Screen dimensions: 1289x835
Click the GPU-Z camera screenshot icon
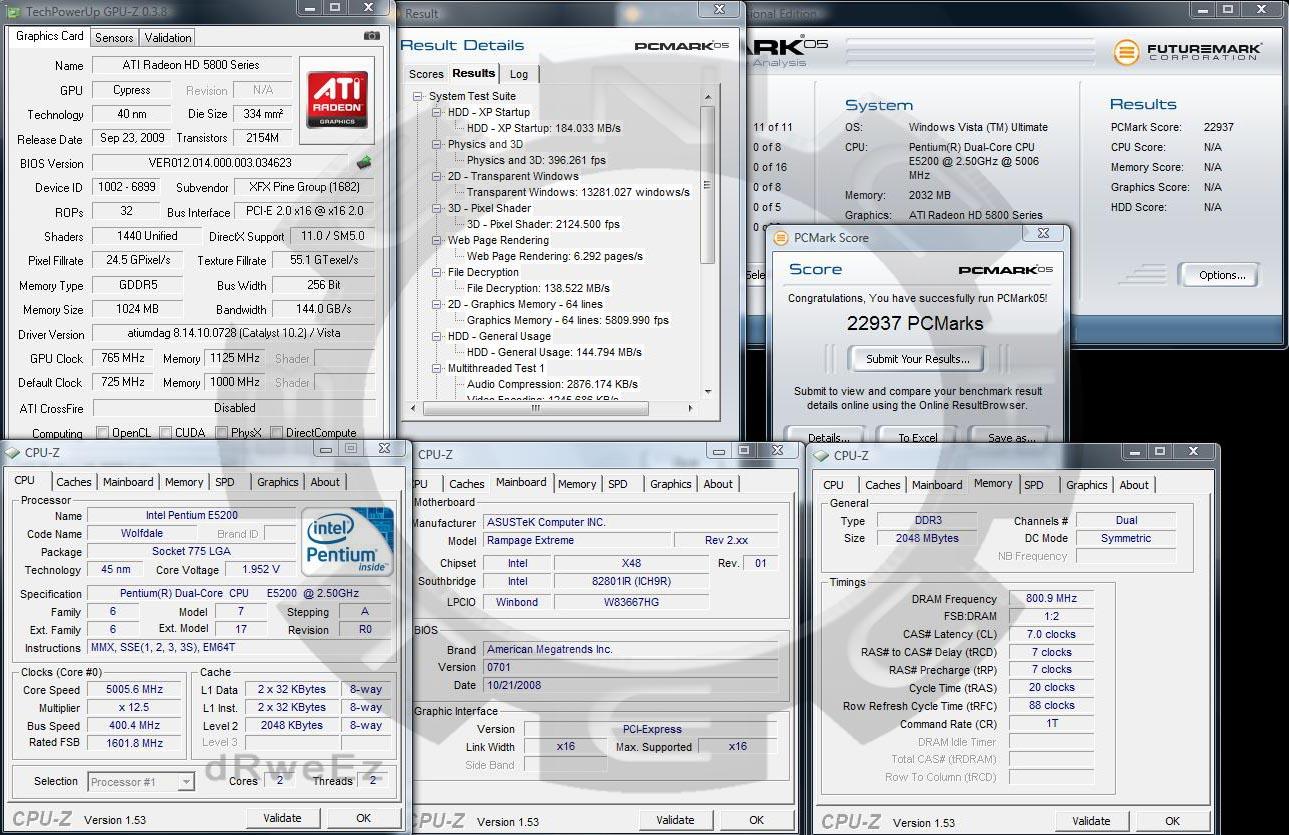point(372,36)
